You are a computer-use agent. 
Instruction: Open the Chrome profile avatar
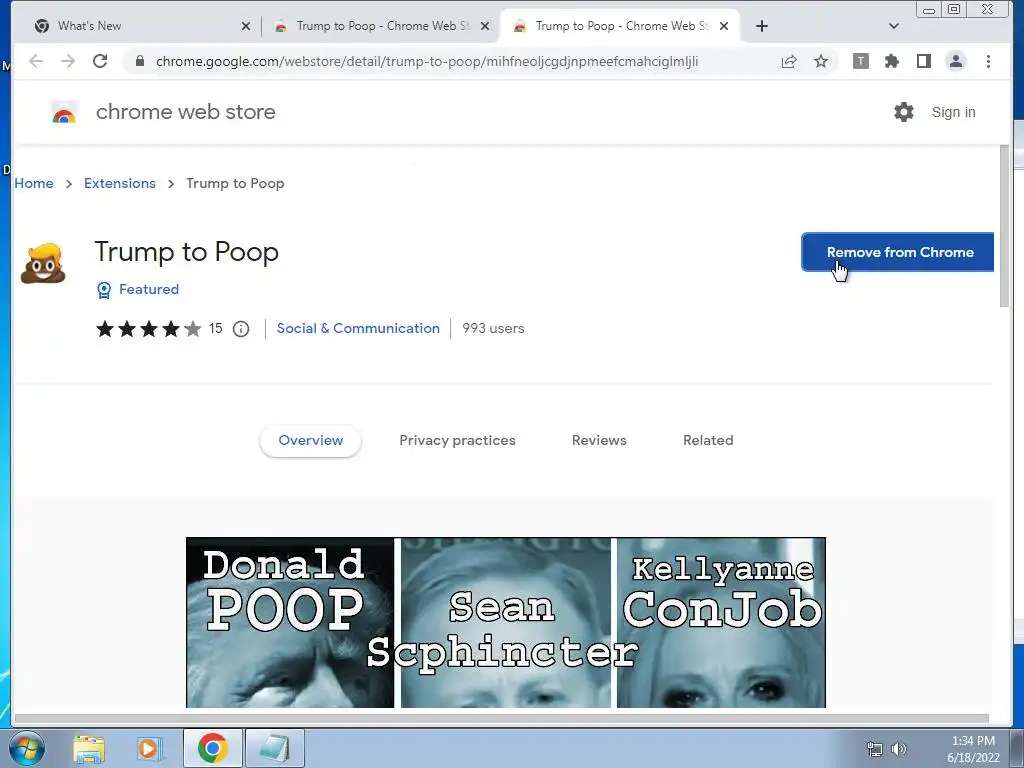[955, 61]
